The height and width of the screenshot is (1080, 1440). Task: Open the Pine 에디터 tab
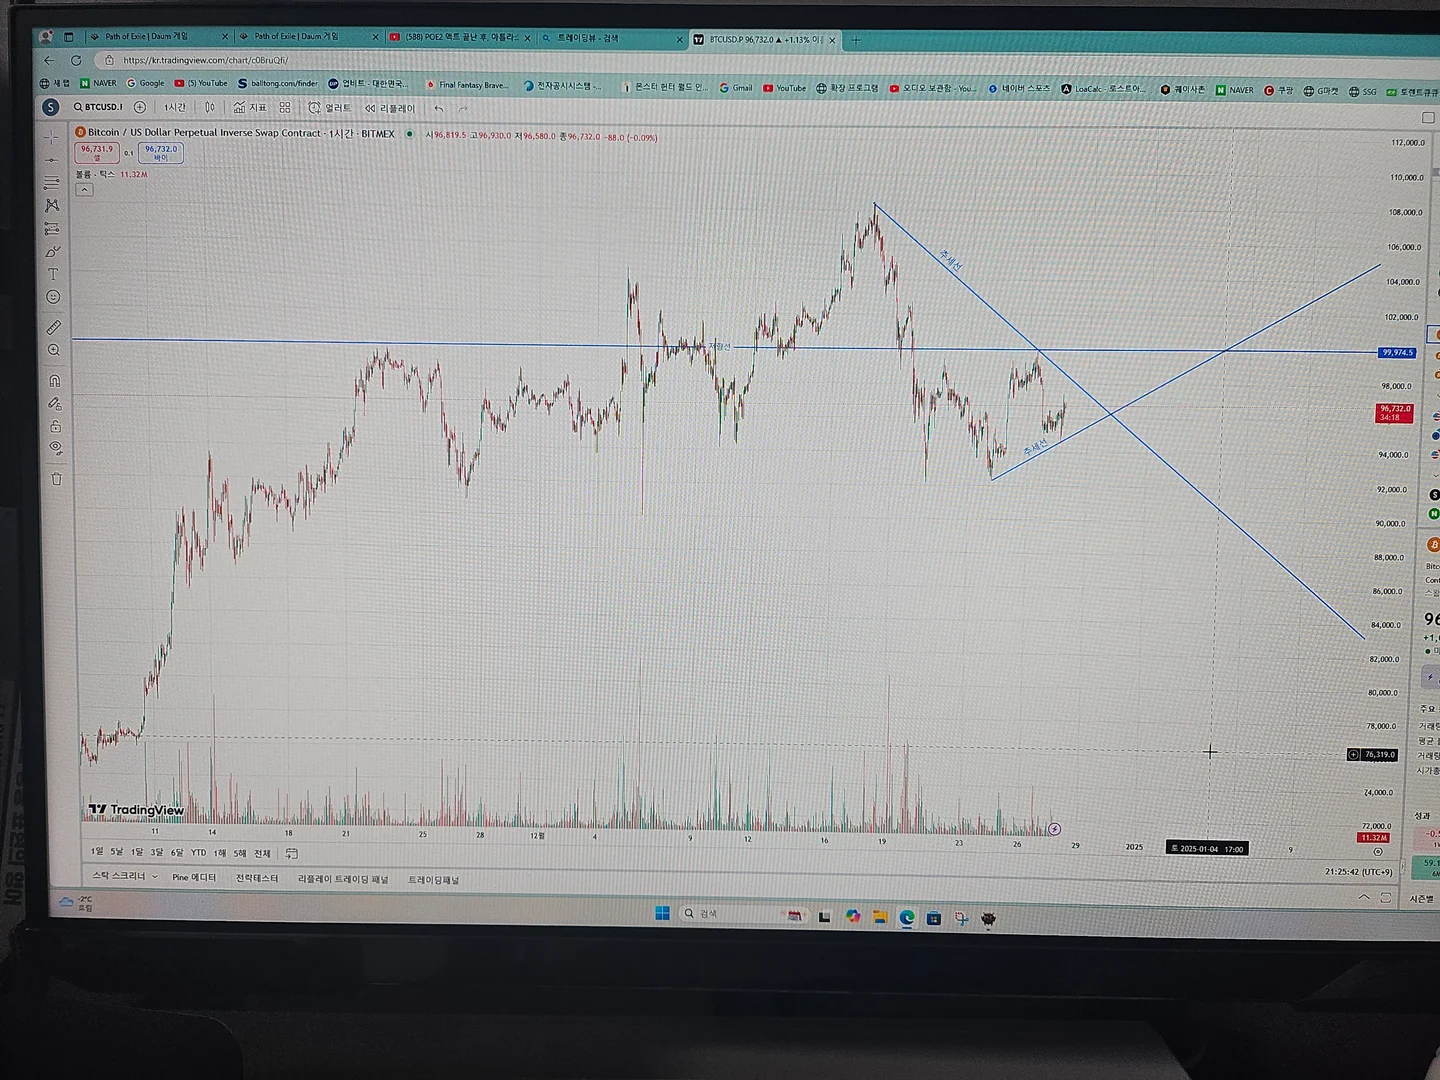[194, 877]
